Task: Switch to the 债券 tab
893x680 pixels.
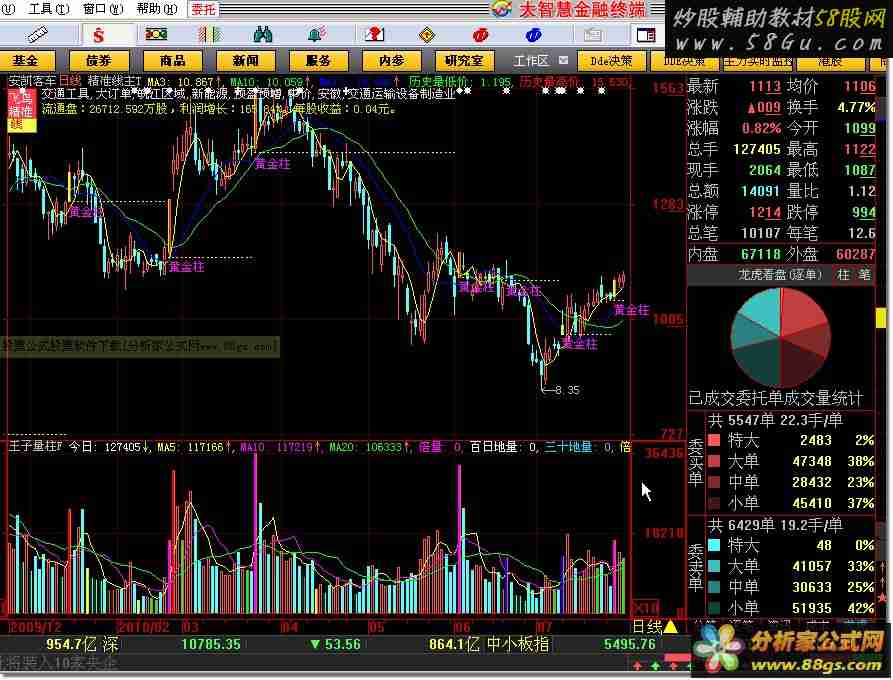Action: 99,60
